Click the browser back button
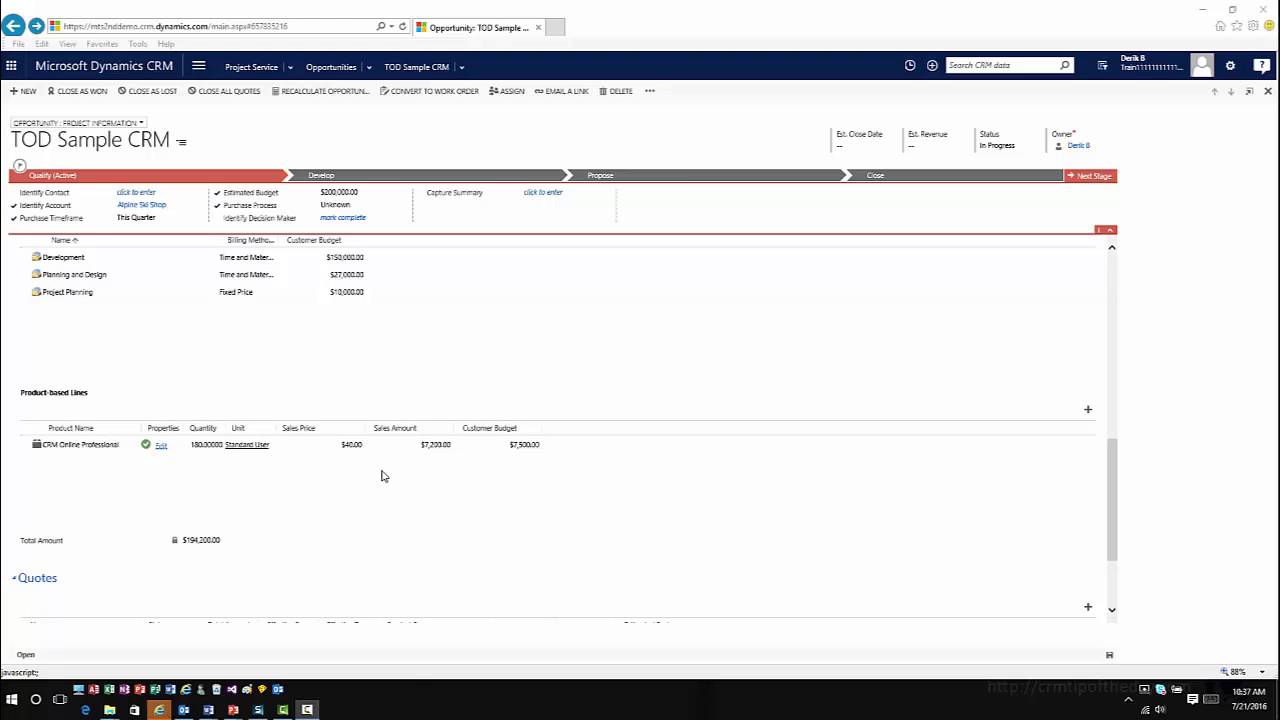This screenshot has height=720, width=1280. tap(13, 26)
